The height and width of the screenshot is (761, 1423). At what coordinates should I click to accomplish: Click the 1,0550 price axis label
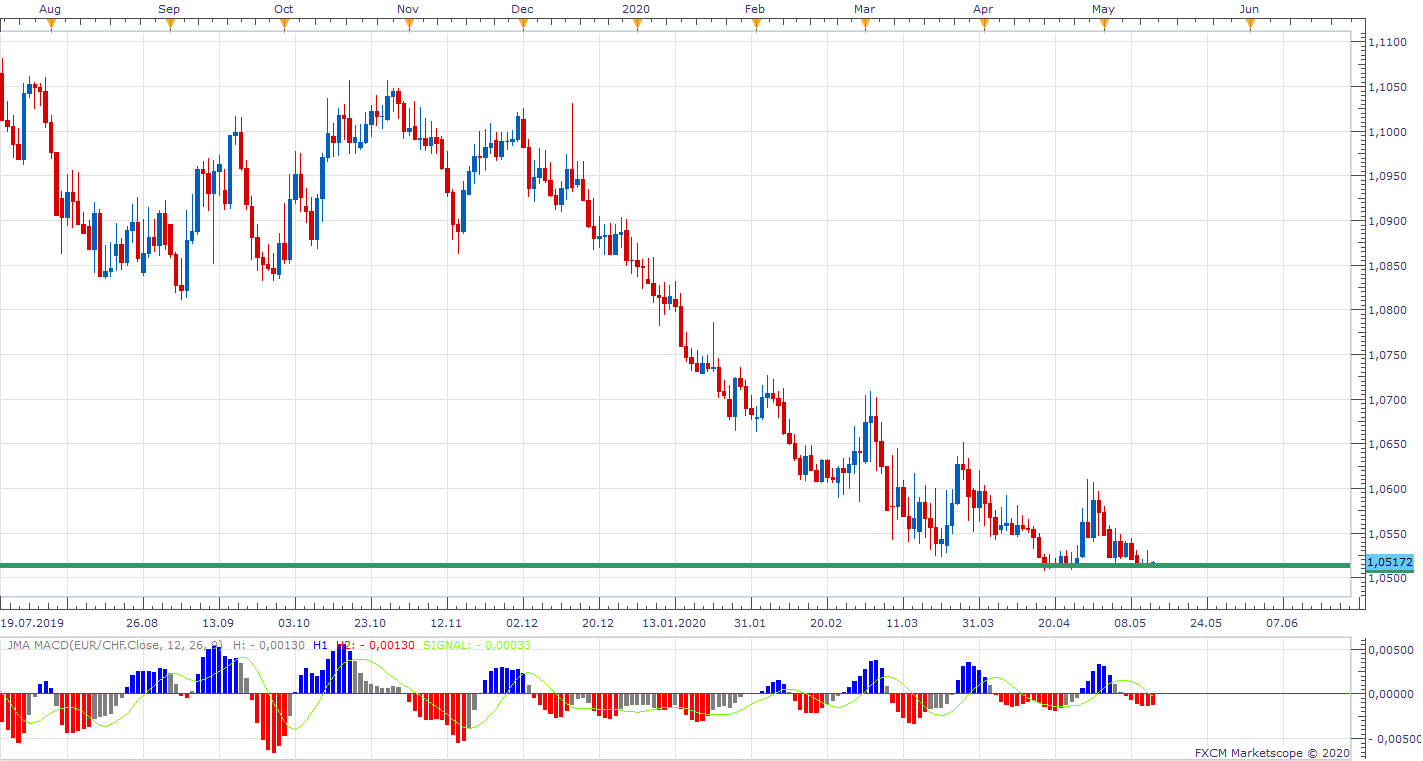[1389, 534]
